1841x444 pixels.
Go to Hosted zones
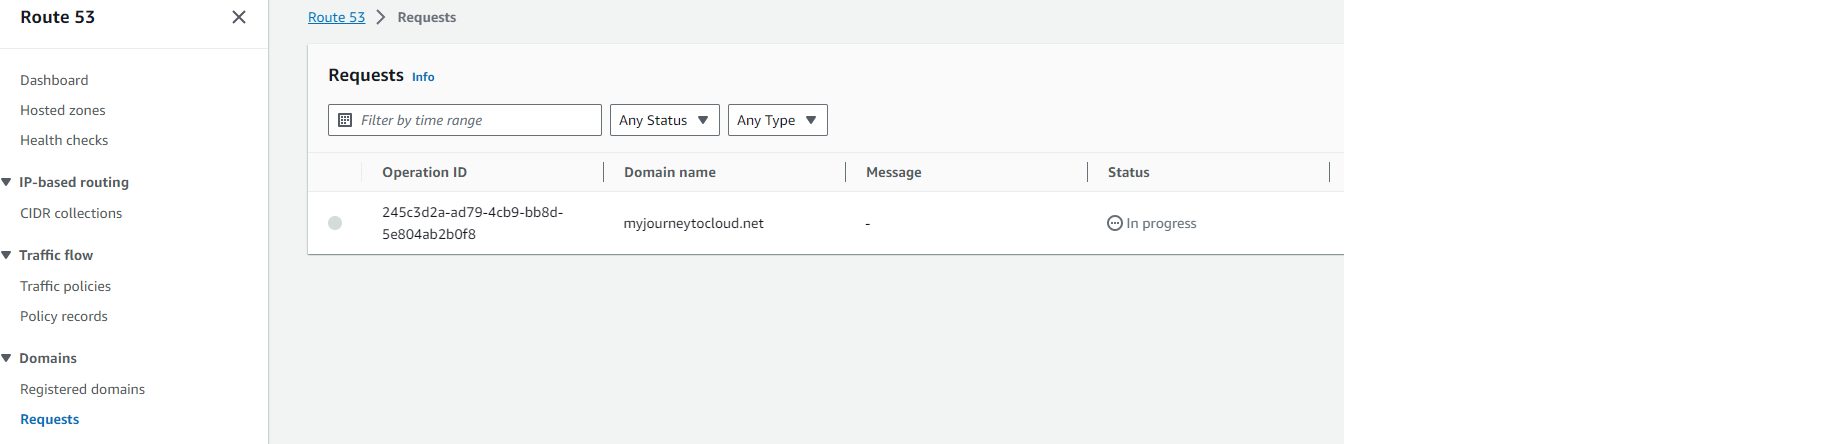(x=63, y=110)
